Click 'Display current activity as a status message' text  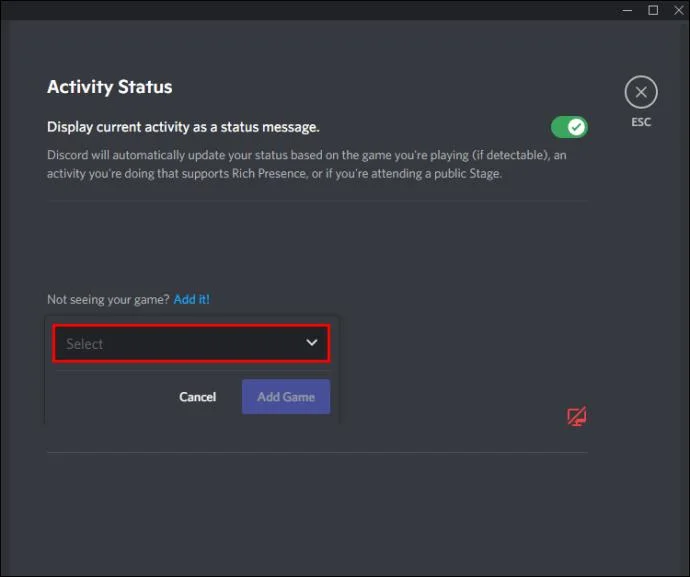183,127
